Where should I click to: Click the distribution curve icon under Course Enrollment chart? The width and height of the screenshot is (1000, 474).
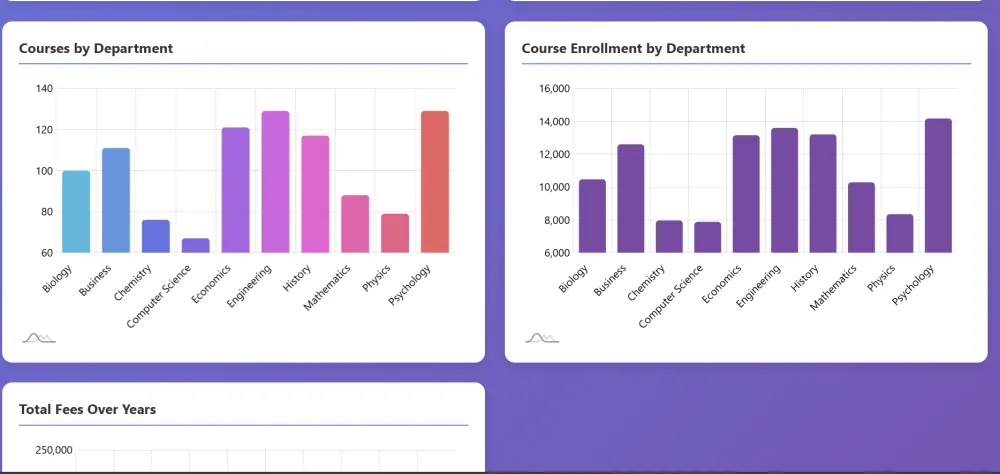pos(542,338)
